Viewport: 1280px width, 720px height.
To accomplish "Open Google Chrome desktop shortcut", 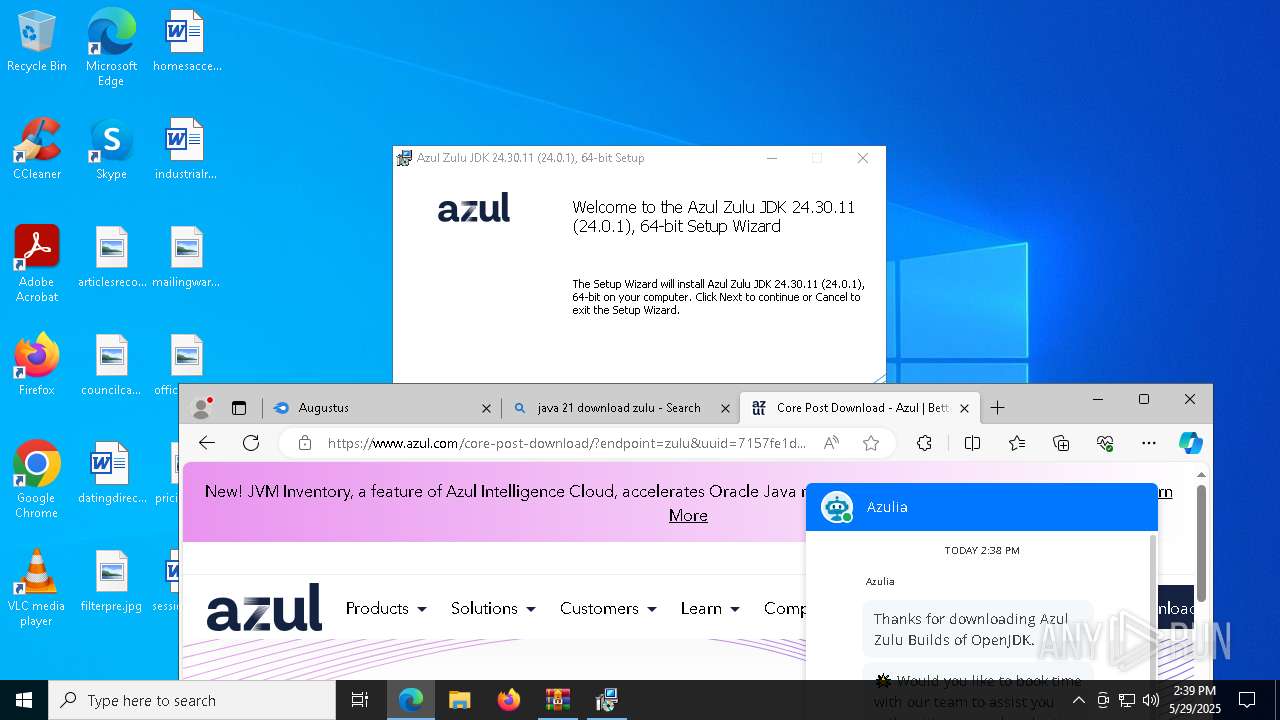I will [37, 480].
